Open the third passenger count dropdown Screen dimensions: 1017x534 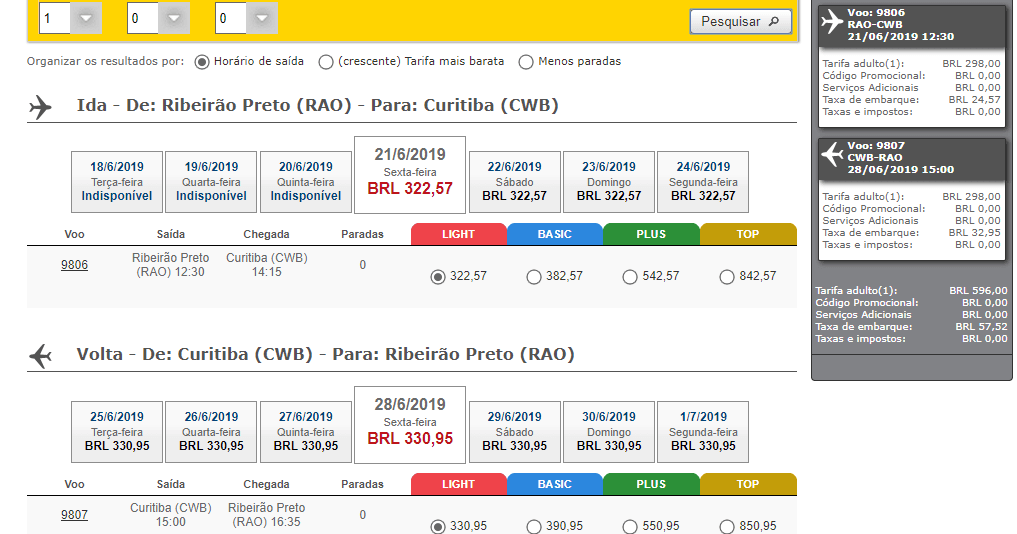click(x=262, y=18)
